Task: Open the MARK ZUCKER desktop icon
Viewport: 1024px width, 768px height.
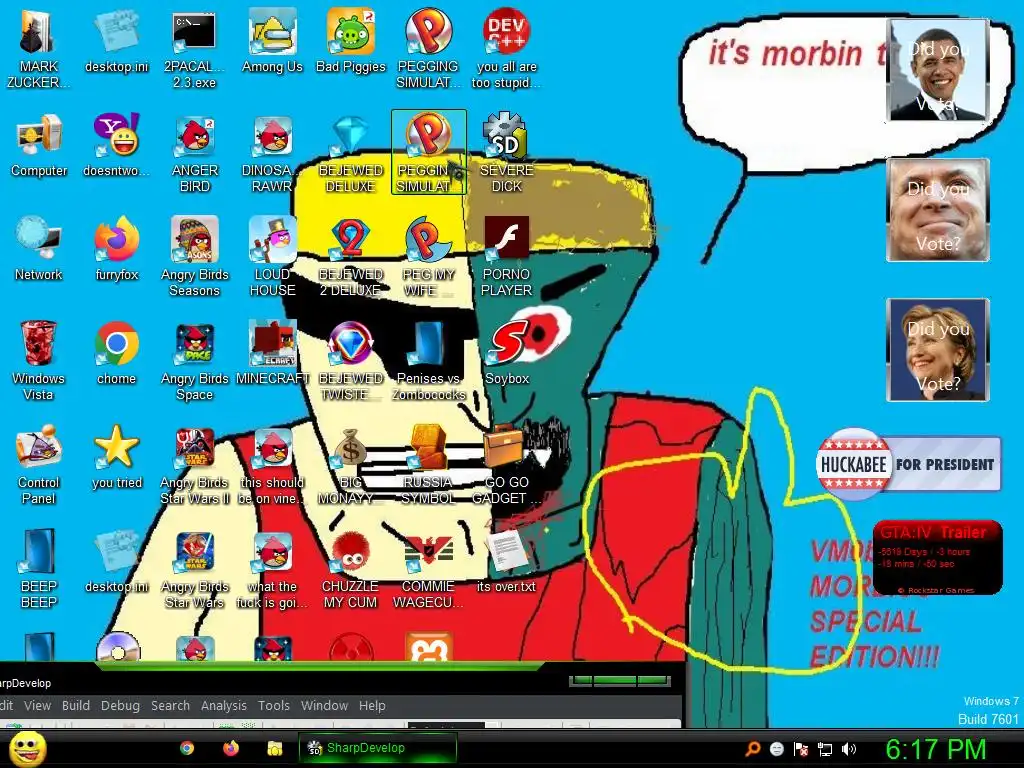Action: click(x=38, y=49)
